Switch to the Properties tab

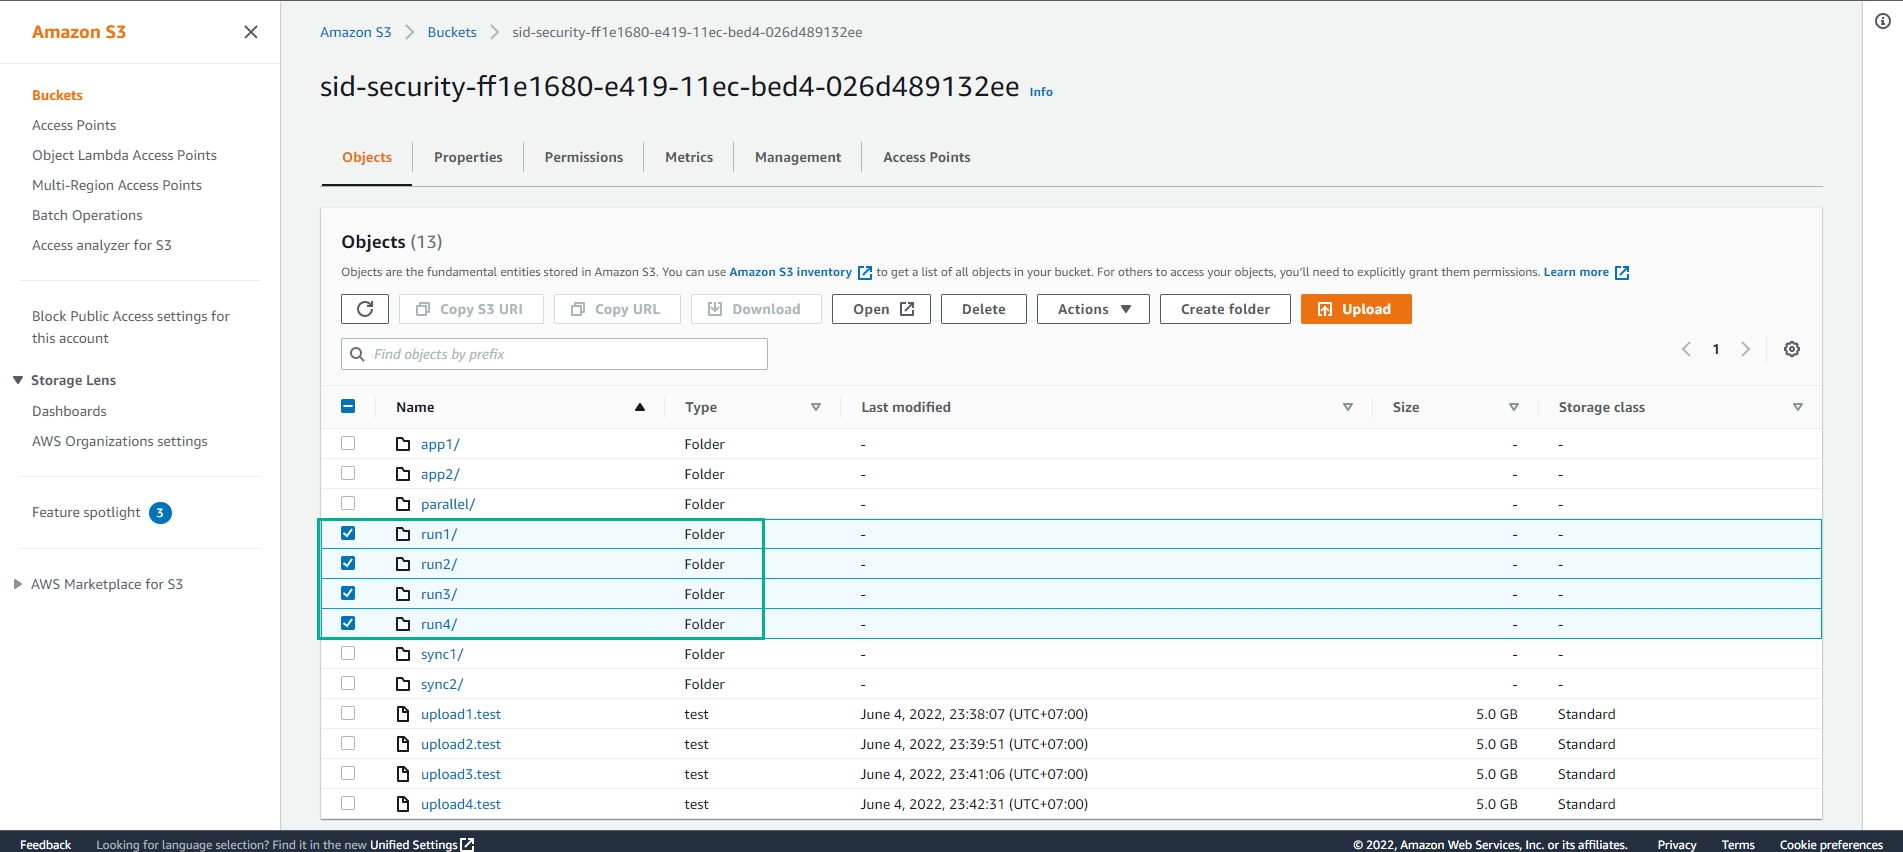click(x=468, y=157)
